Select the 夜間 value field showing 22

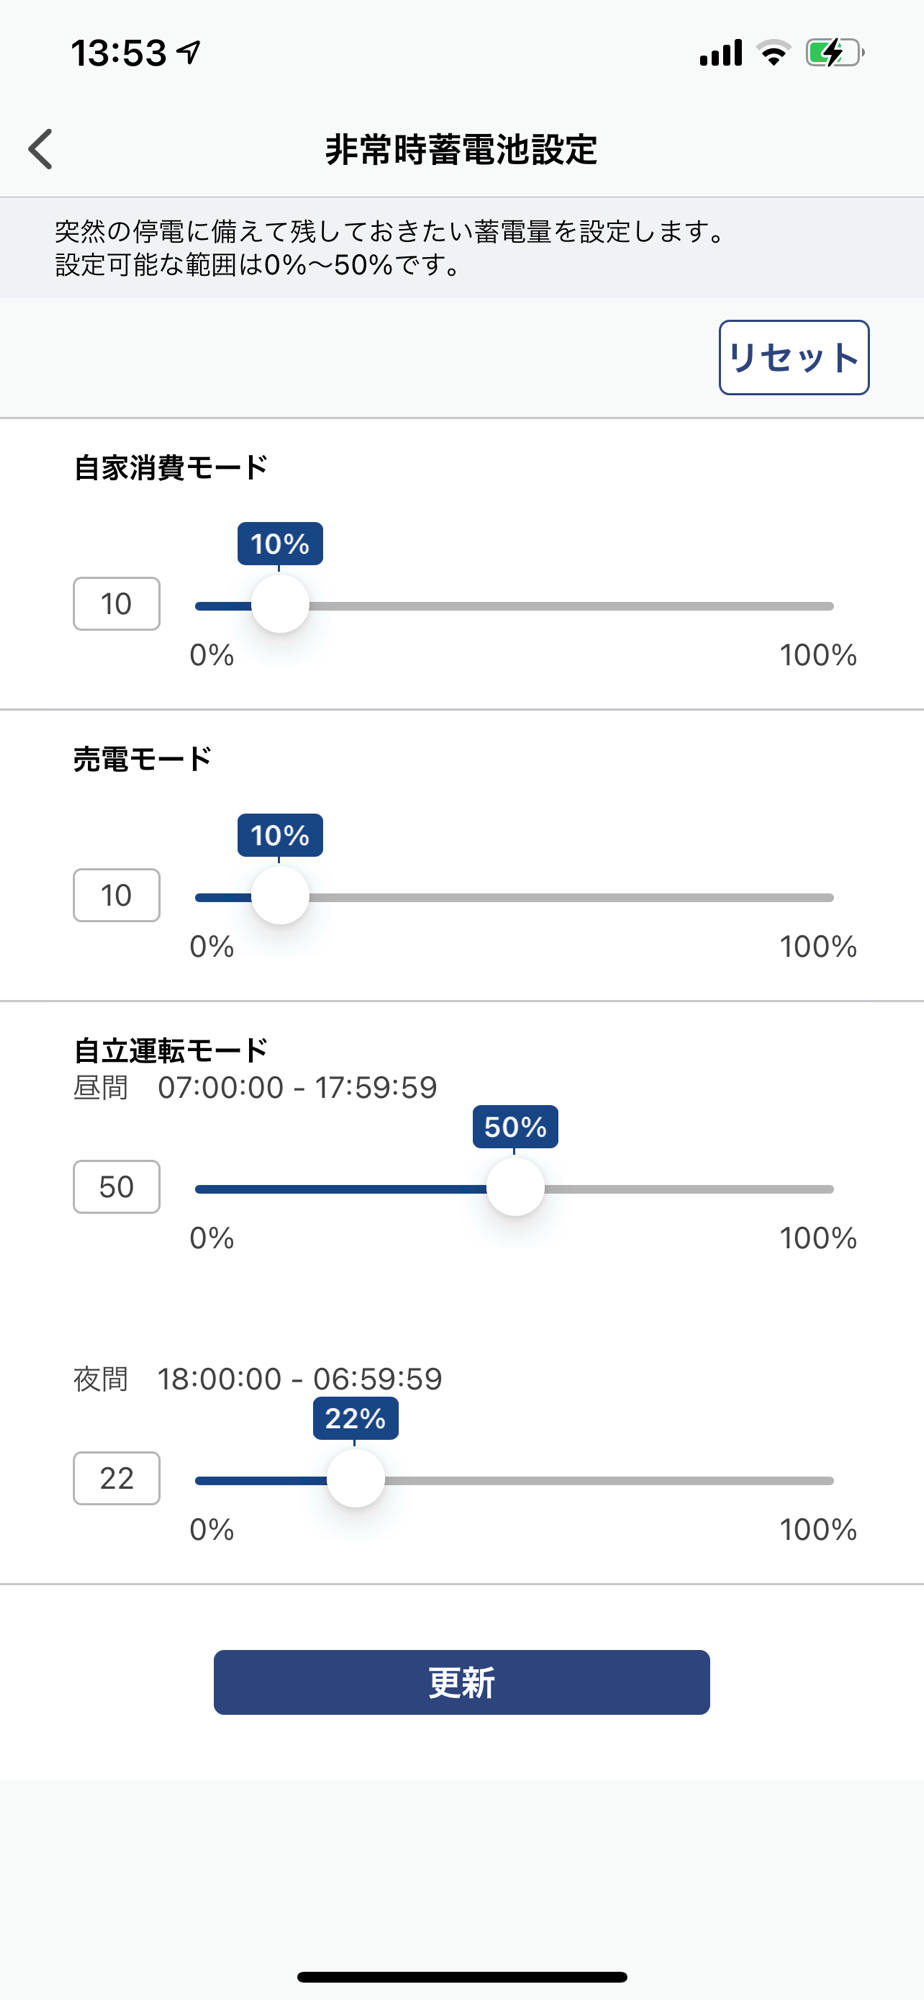coord(117,1478)
